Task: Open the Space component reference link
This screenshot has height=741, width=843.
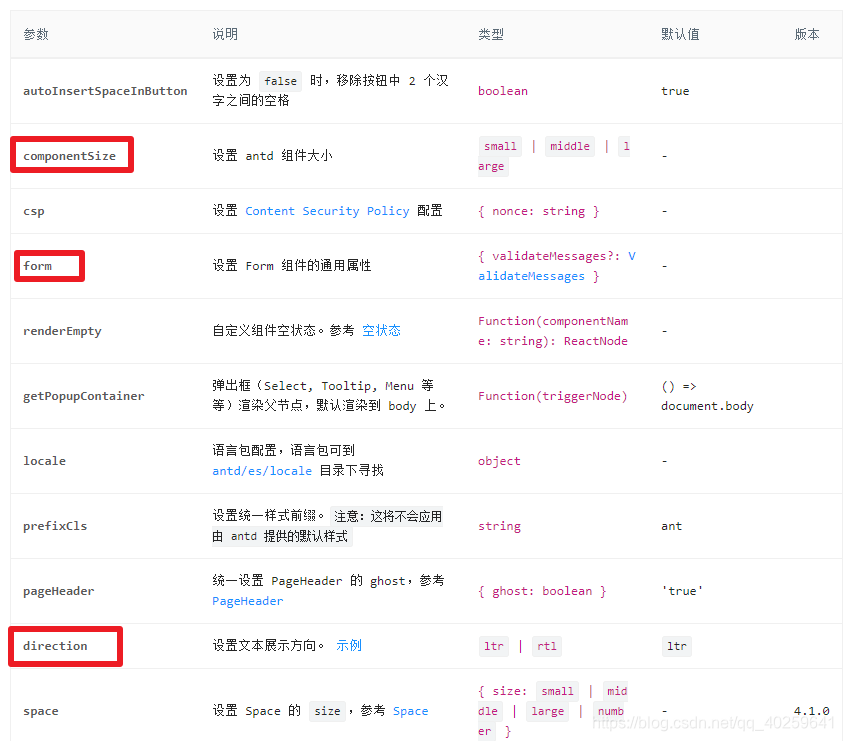Action: pyautogui.click(x=410, y=711)
